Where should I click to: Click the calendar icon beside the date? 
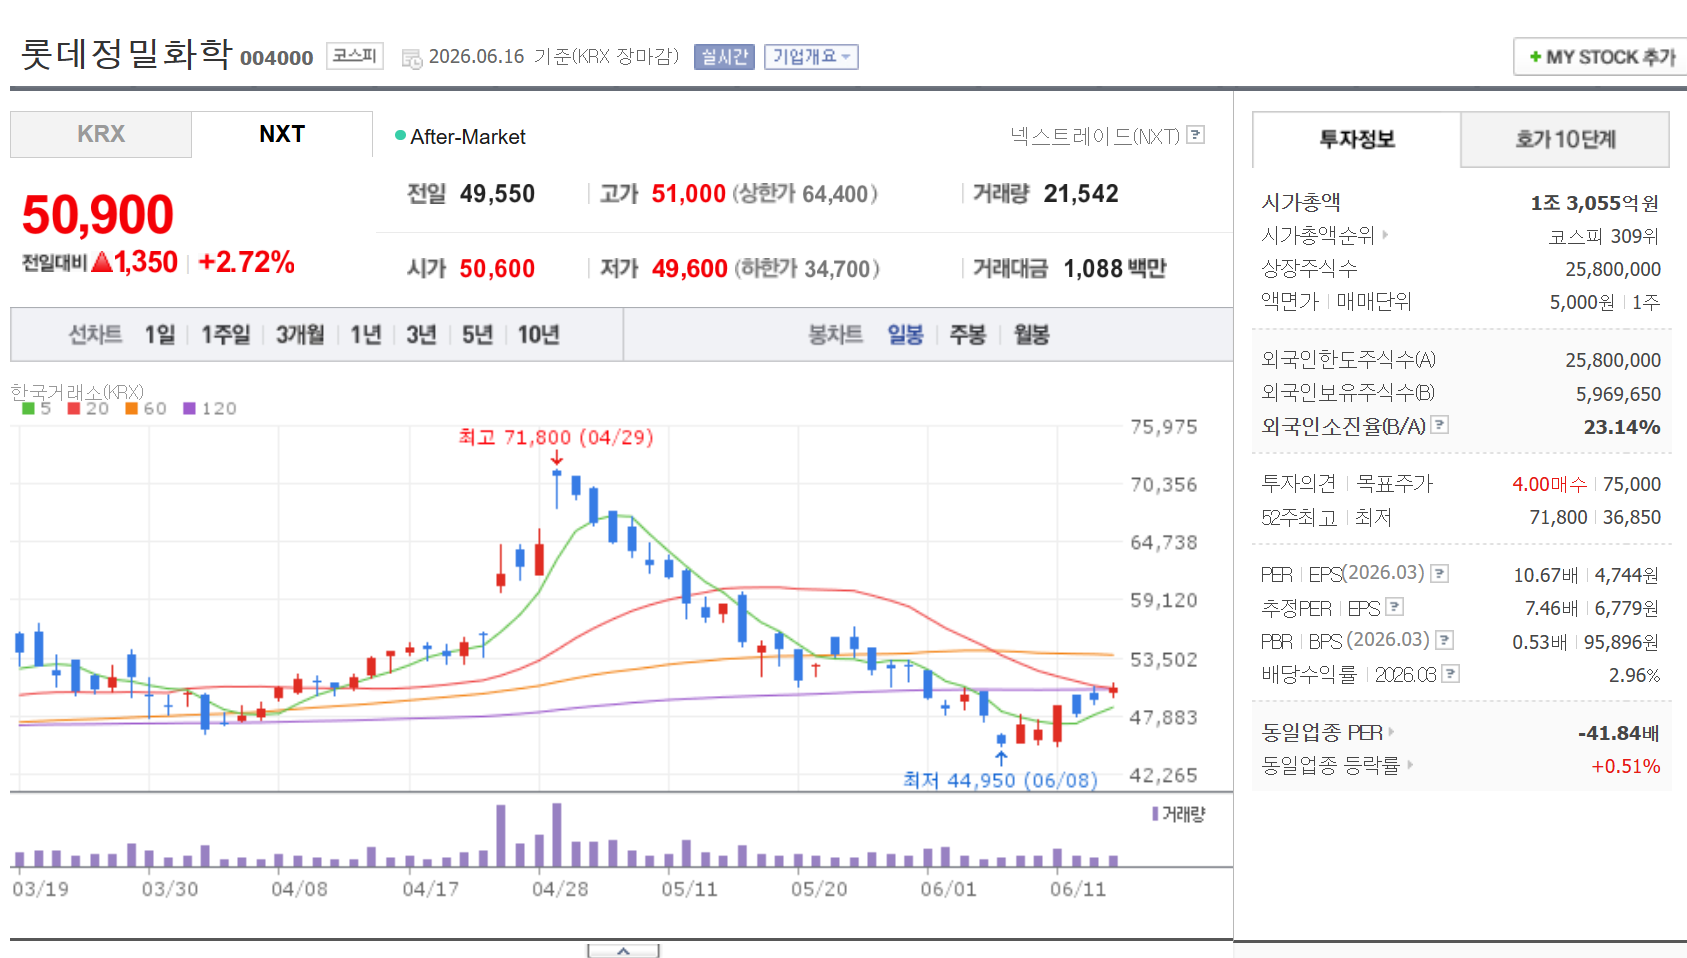point(412,59)
